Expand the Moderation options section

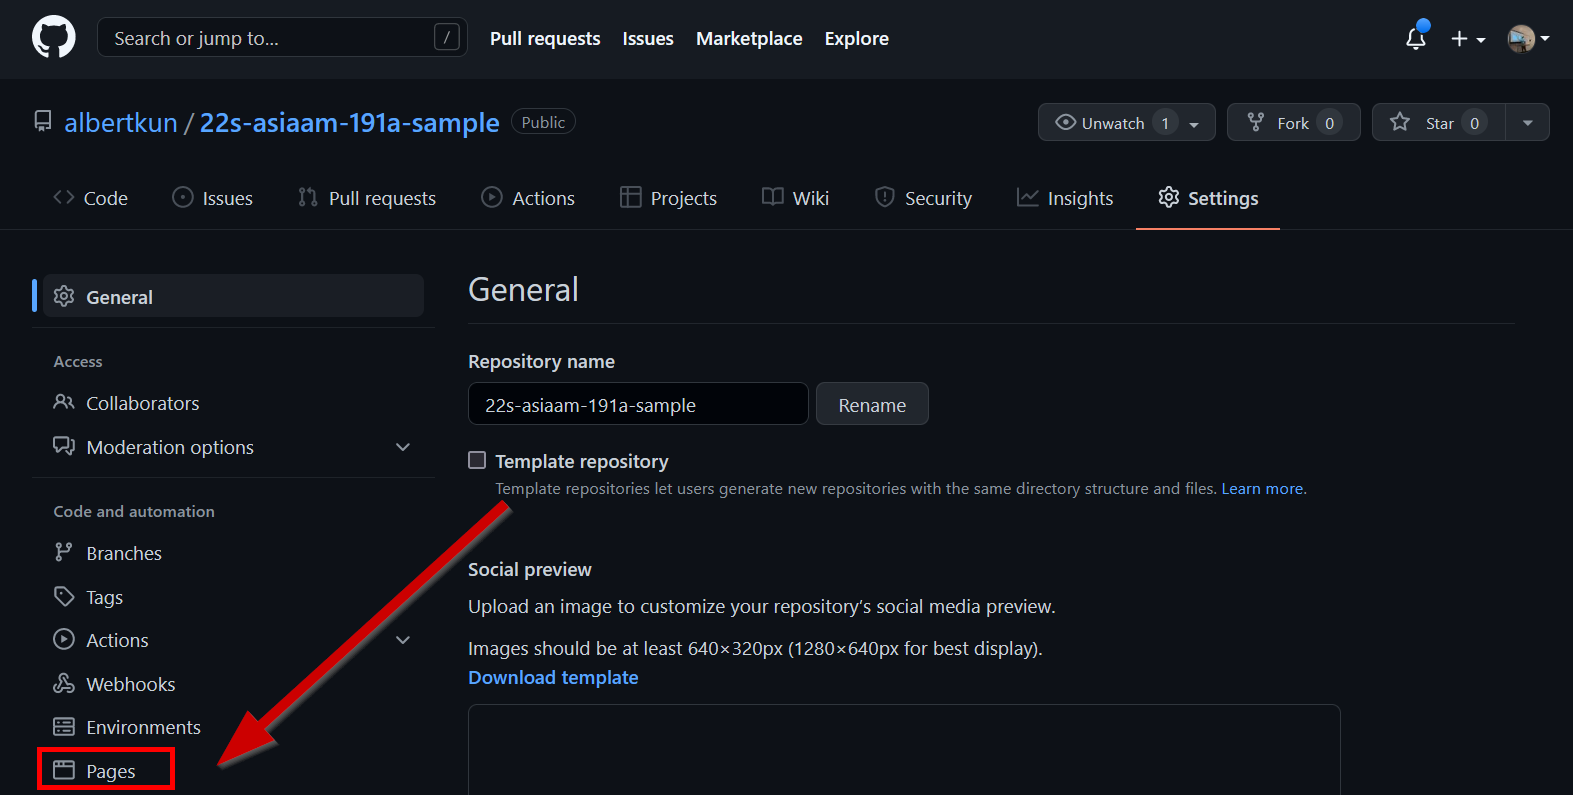pyautogui.click(x=403, y=447)
